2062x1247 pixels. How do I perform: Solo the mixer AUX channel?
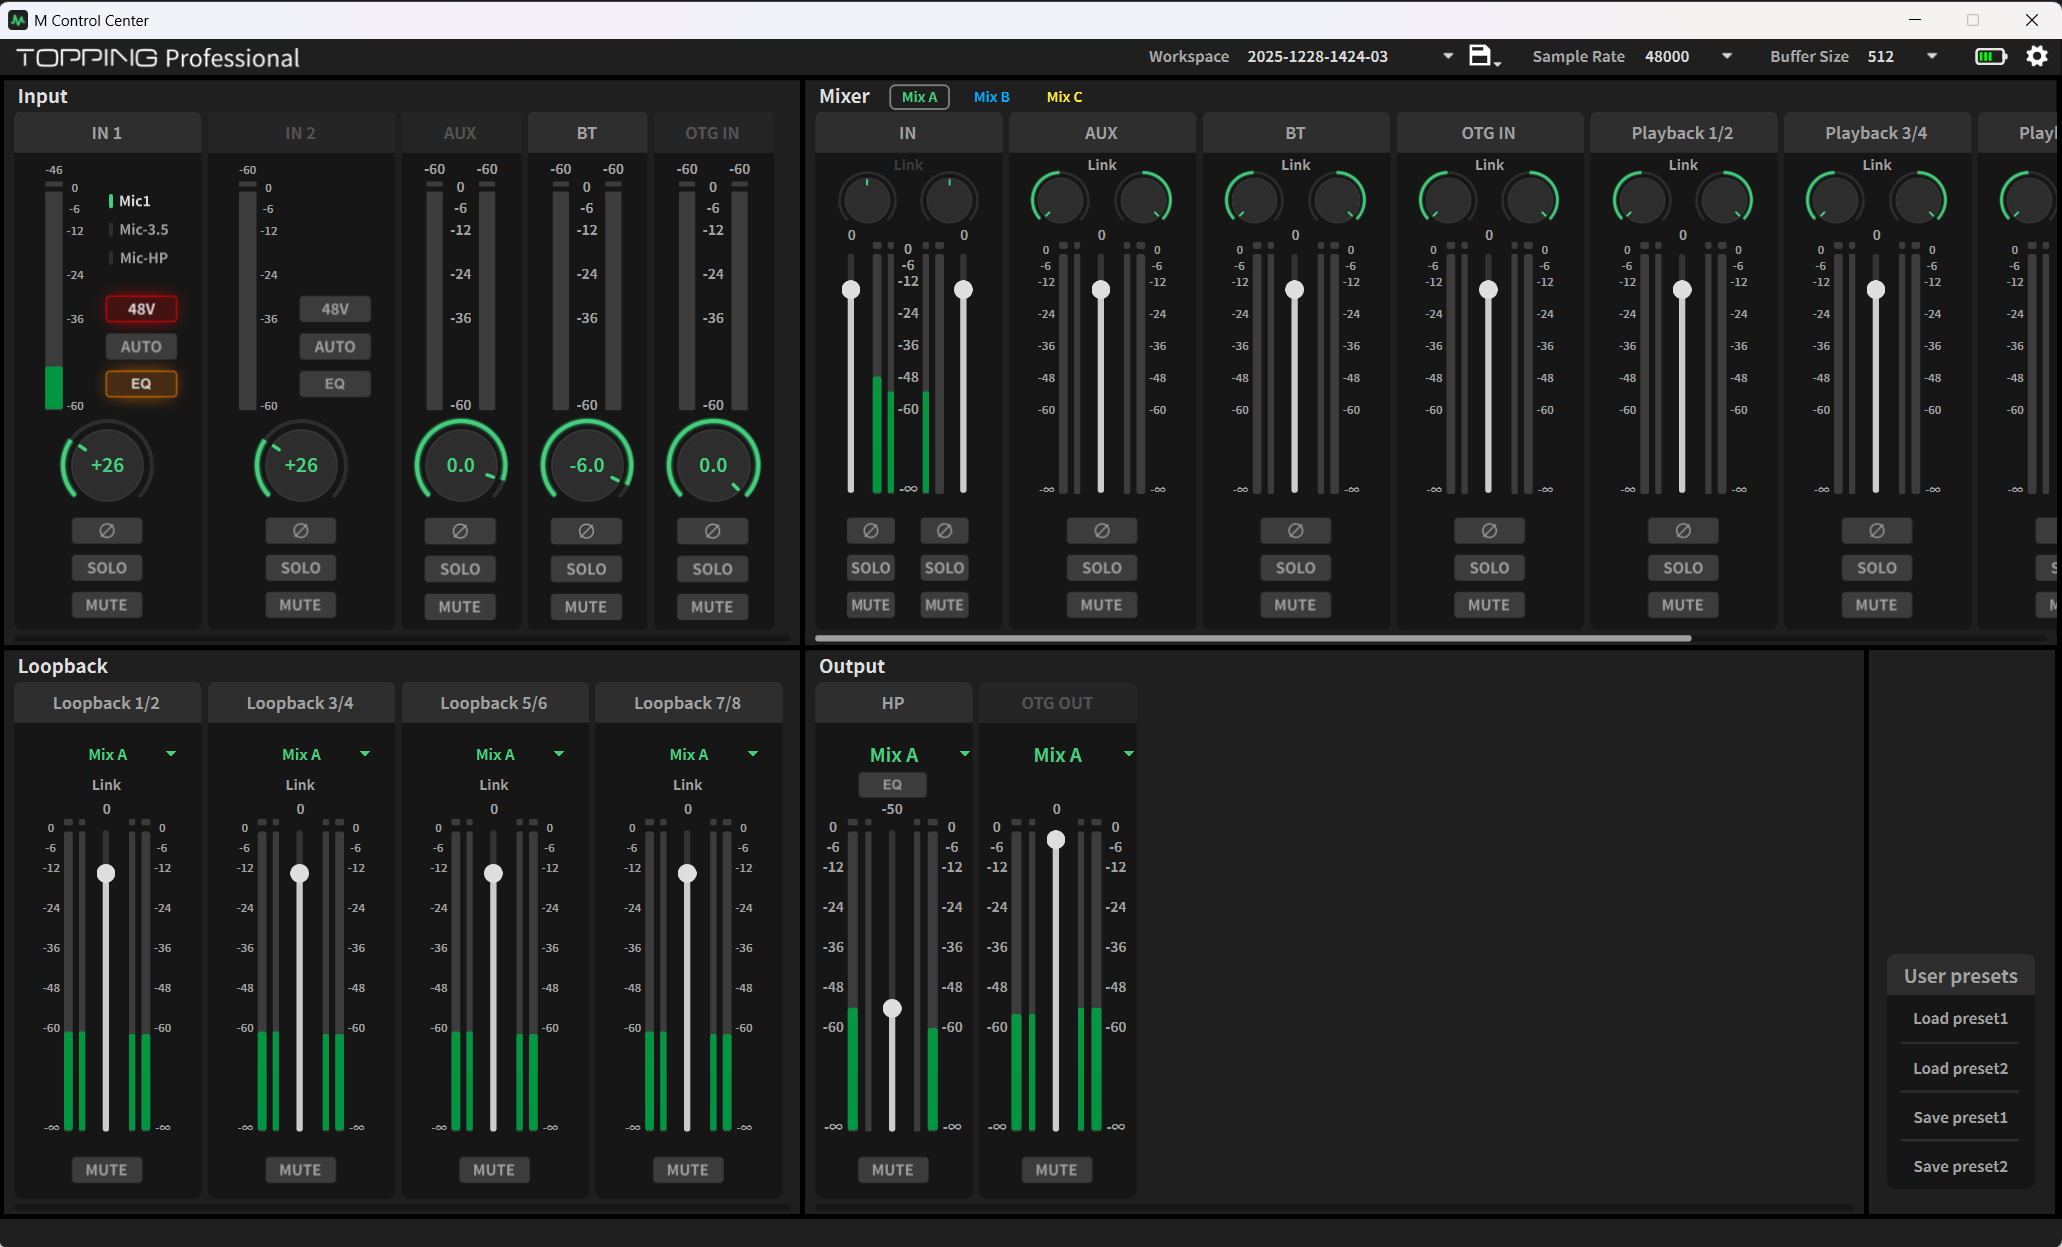tap(1101, 568)
